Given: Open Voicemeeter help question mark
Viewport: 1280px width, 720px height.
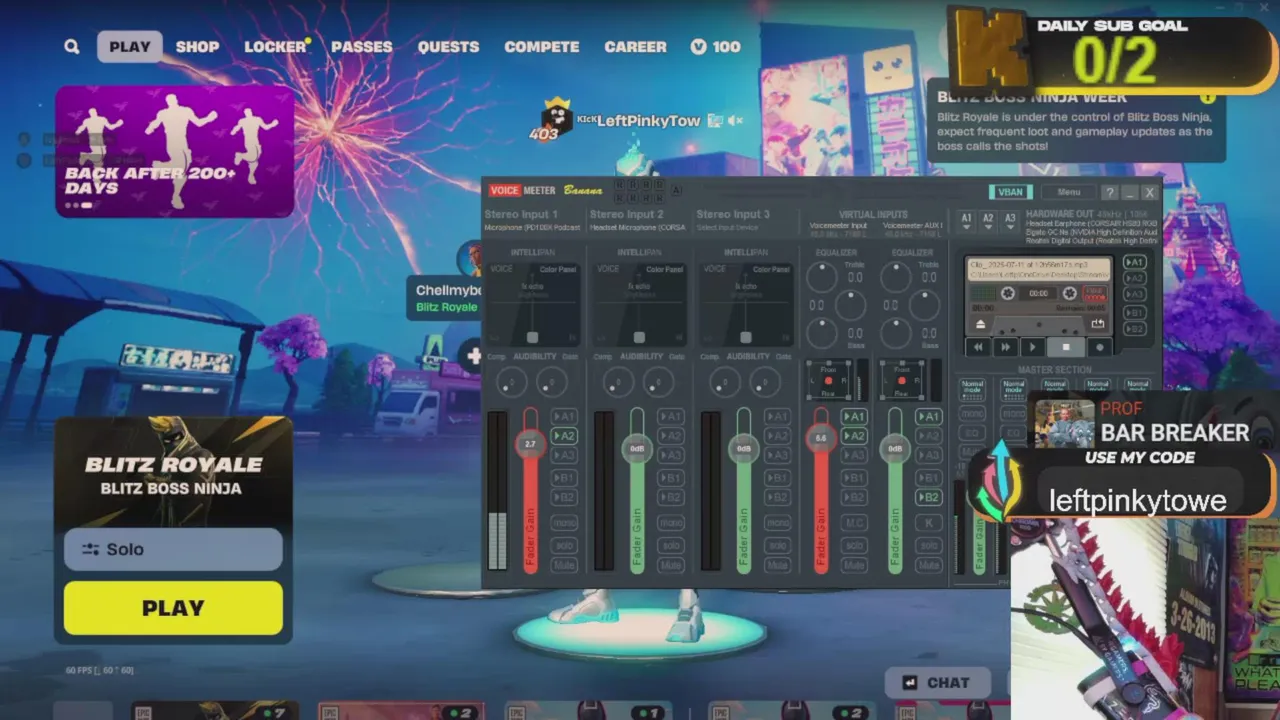Looking at the screenshot, I should click(1110, 192).
